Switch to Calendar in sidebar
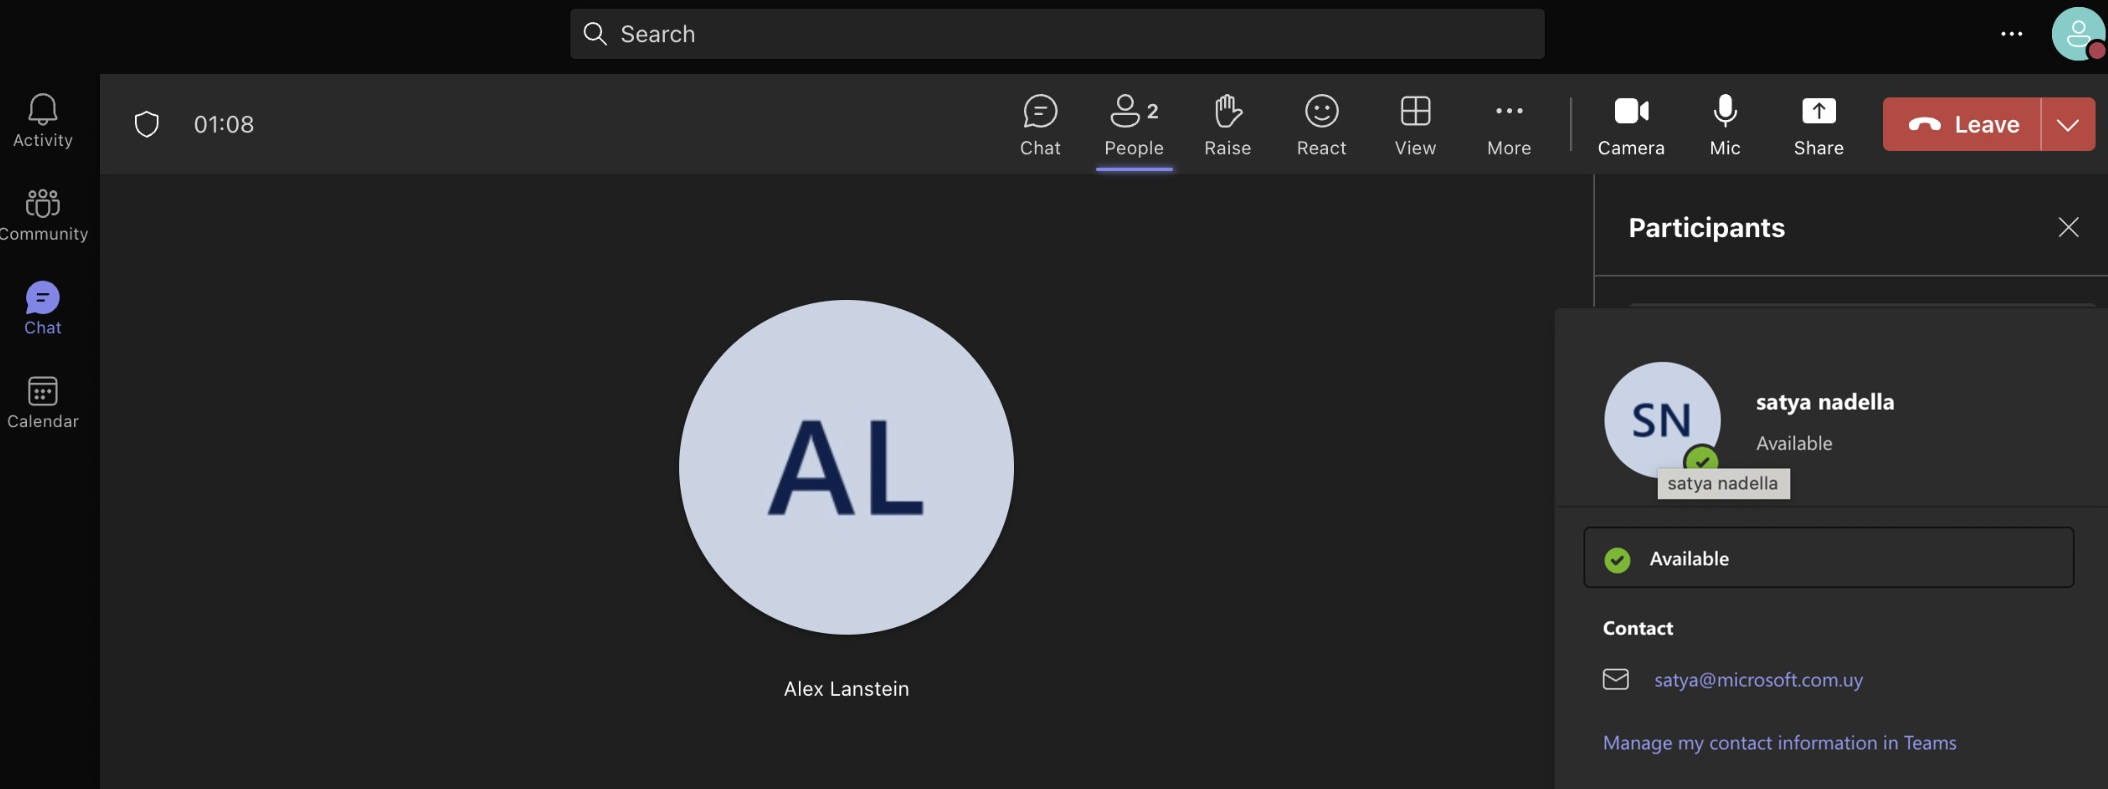The height and width of the screenshot is (789, 2108). pyautogui.click(x=43, y=402)
